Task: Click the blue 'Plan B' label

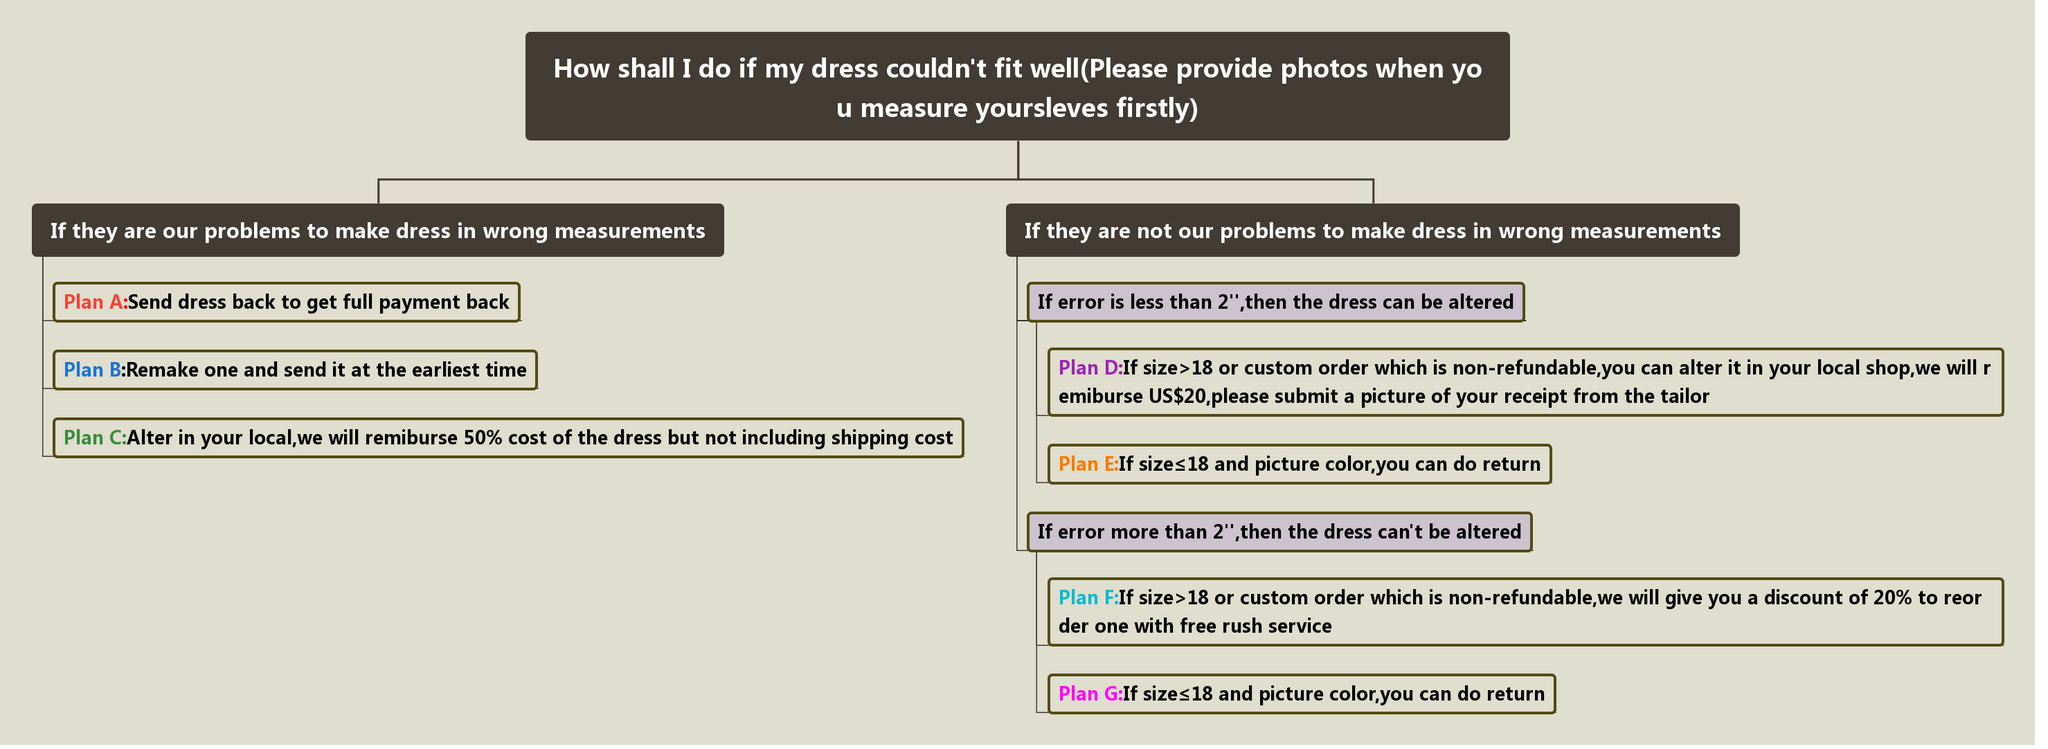Action: click(x=92, y=370)
